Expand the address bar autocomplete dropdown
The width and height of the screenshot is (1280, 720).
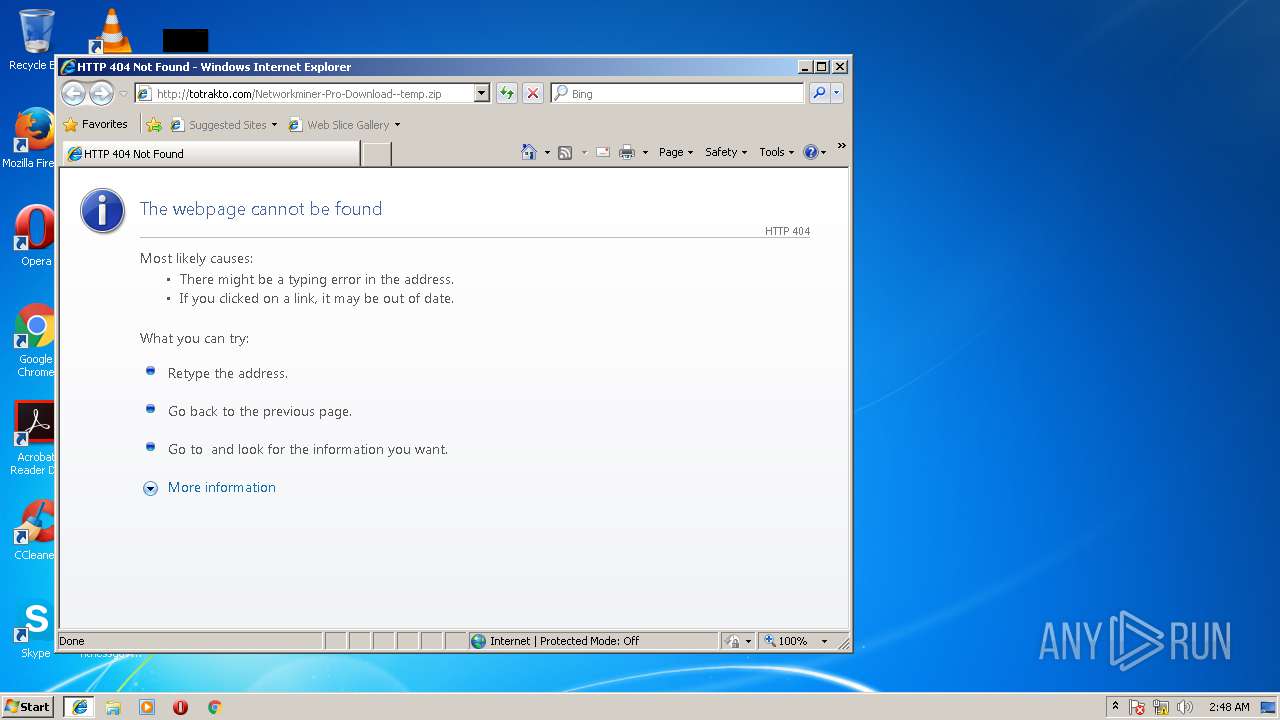[481, 94]
